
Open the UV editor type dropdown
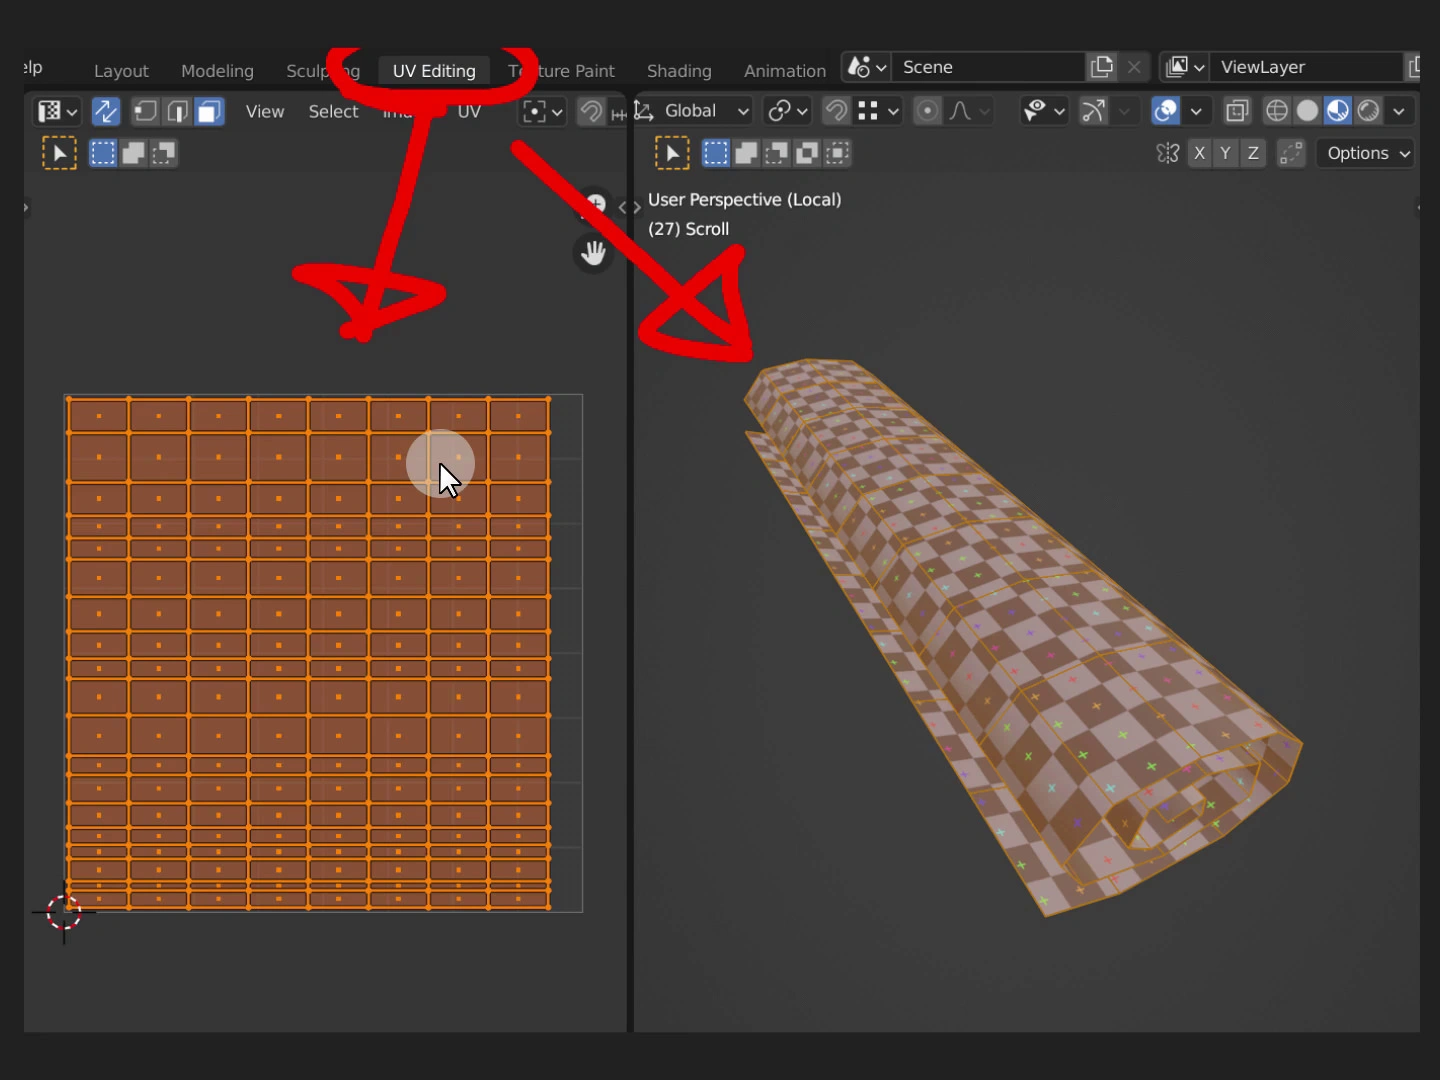coord(56,111)
